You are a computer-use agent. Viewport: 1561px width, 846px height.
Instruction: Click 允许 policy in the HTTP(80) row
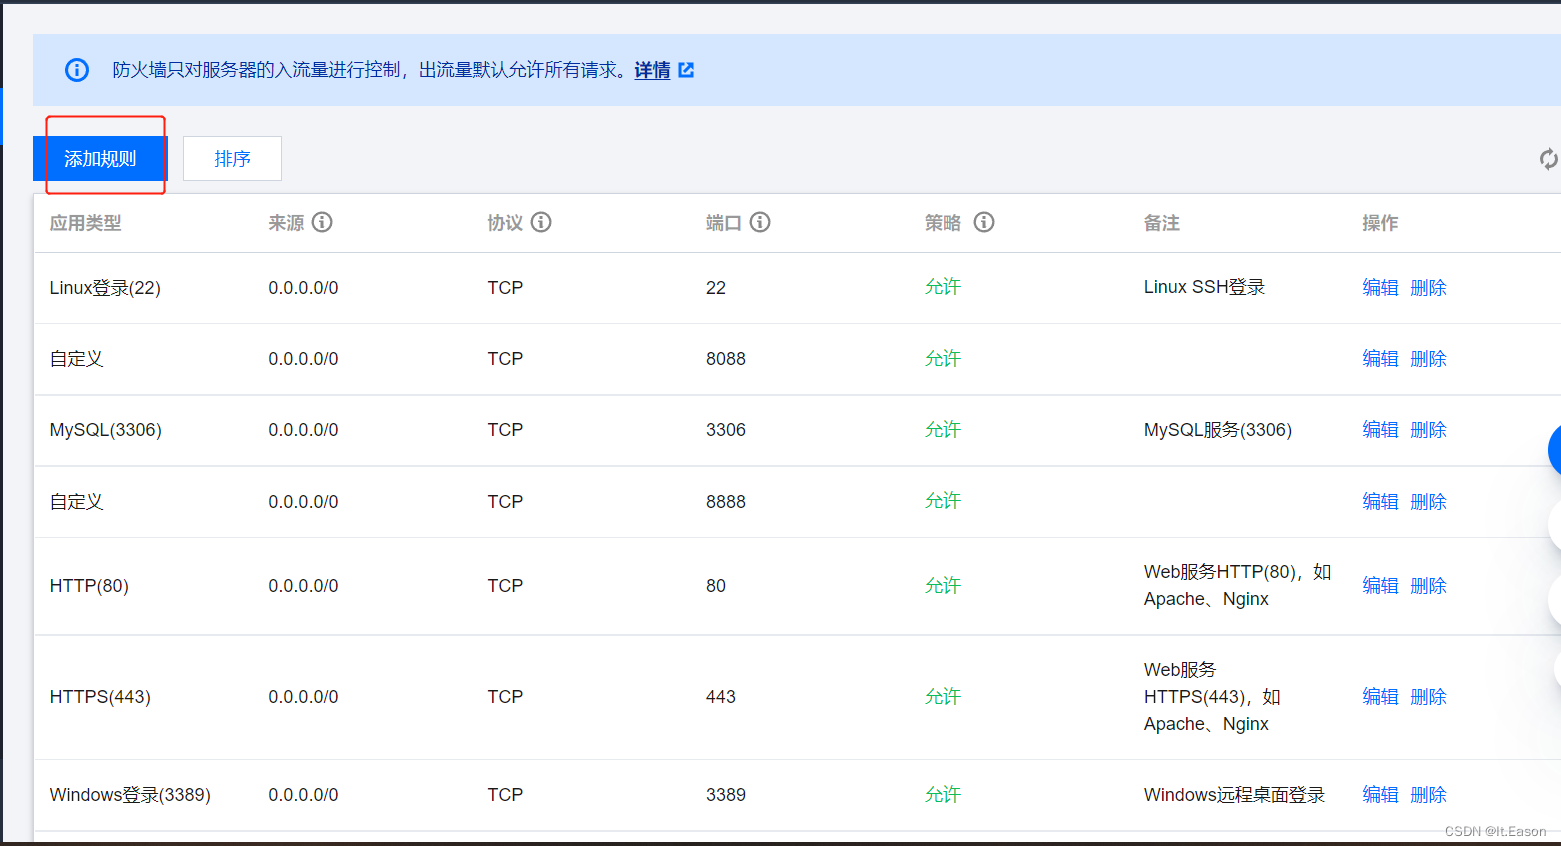[x=942, y=586]
